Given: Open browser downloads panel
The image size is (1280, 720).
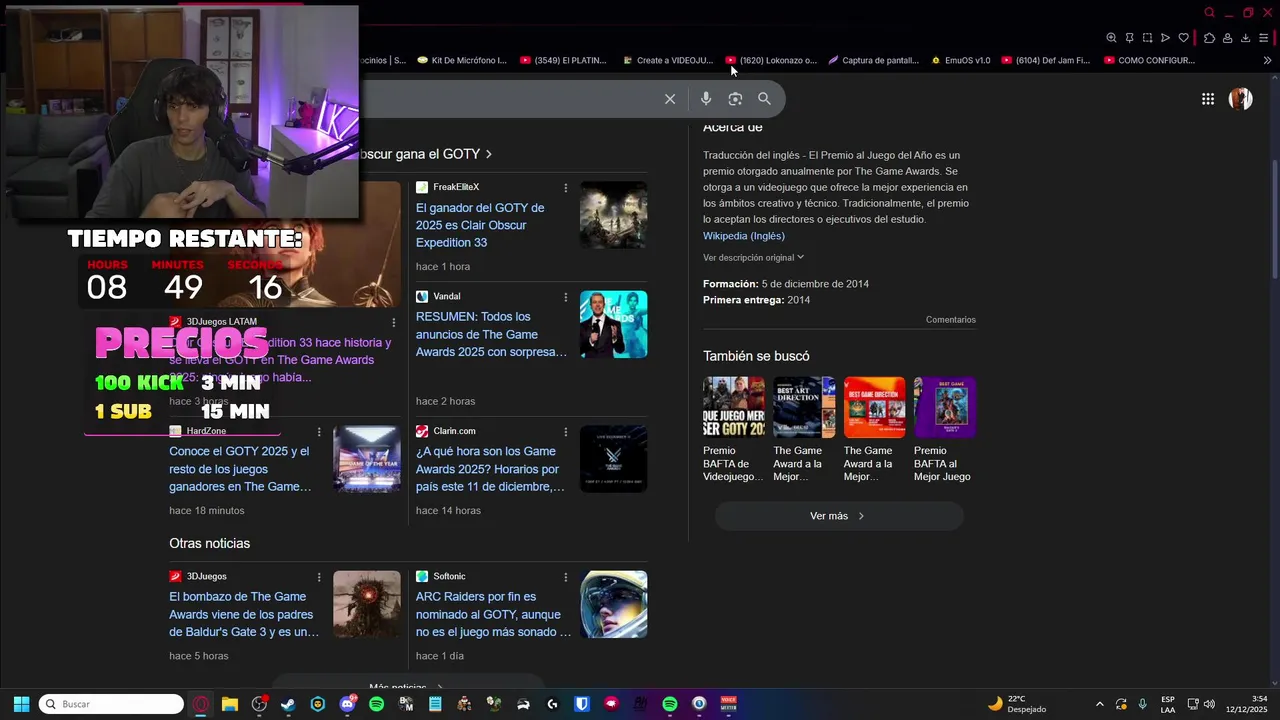Looking at the screenshot, I should pos(1245,38).
